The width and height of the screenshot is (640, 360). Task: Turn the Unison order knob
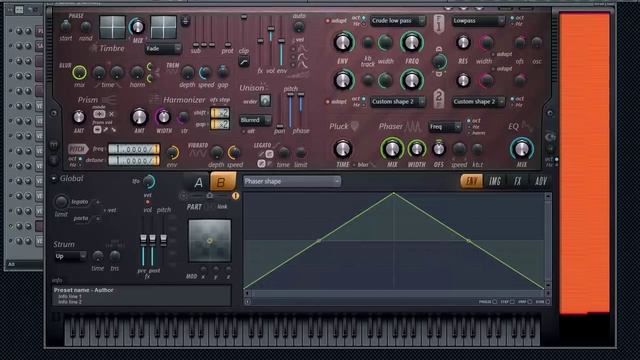pyautogui.click(x=265, y=100)
